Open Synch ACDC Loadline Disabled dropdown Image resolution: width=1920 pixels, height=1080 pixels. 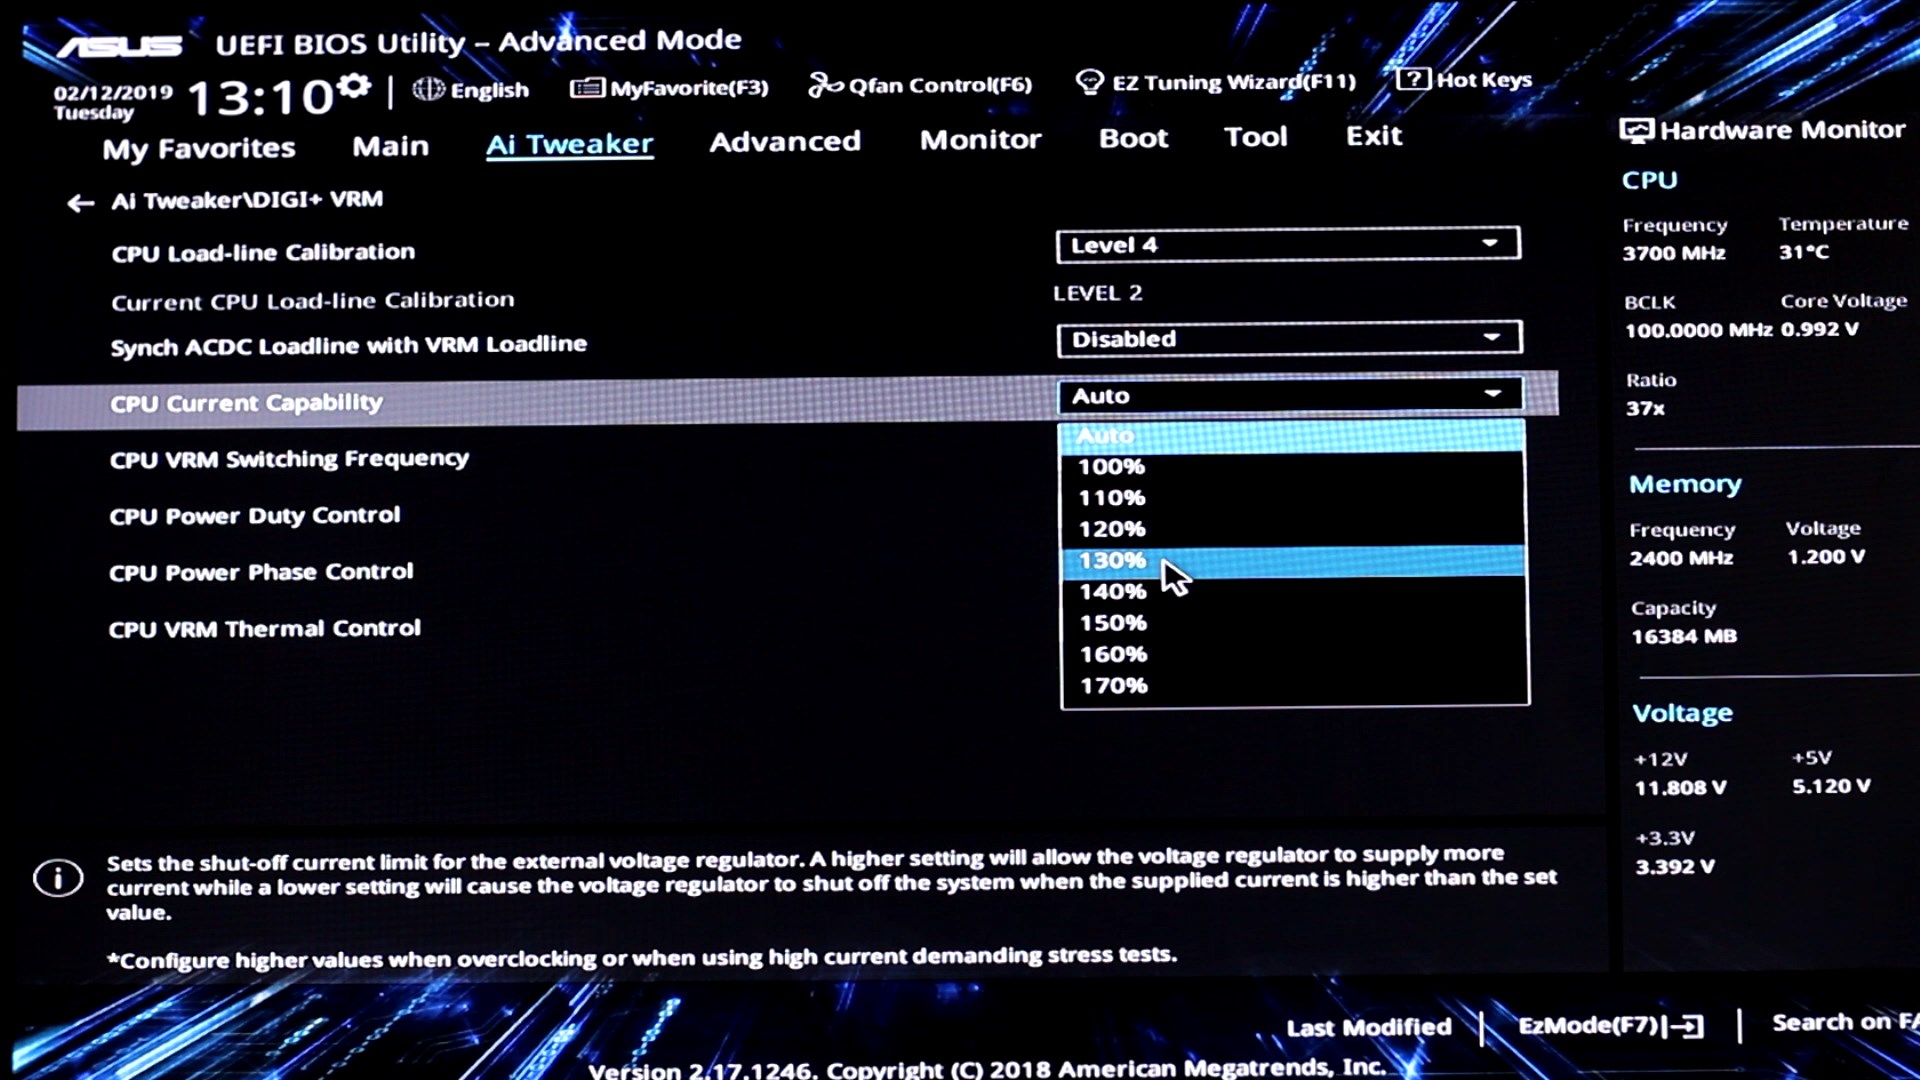[x=1289, y=338]
